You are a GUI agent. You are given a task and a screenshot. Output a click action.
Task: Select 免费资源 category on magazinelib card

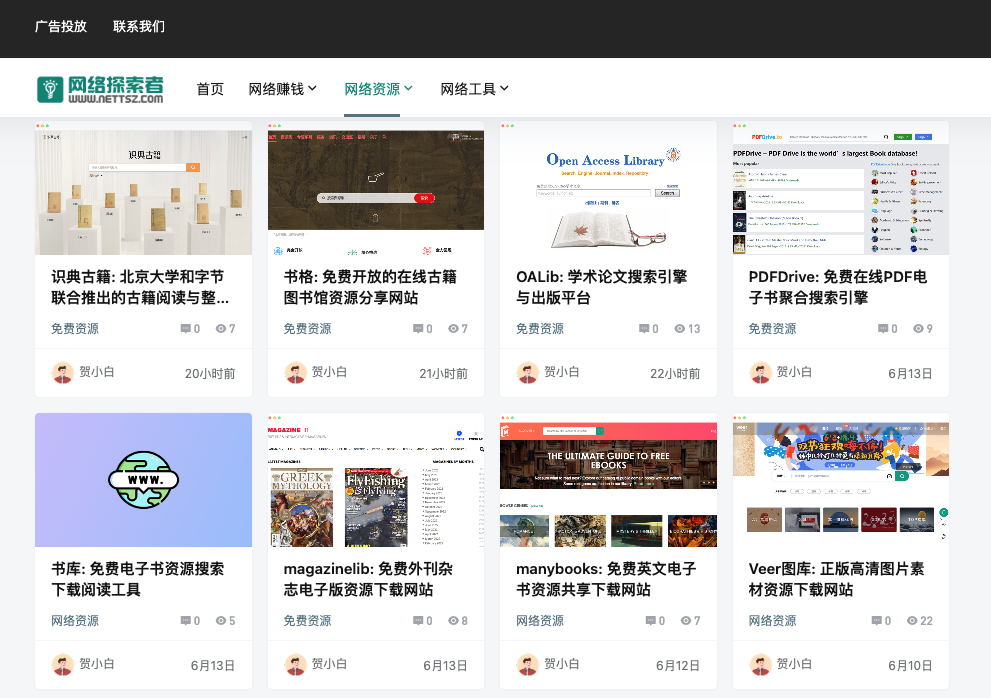pyautogui.click(x=308, y=621)
